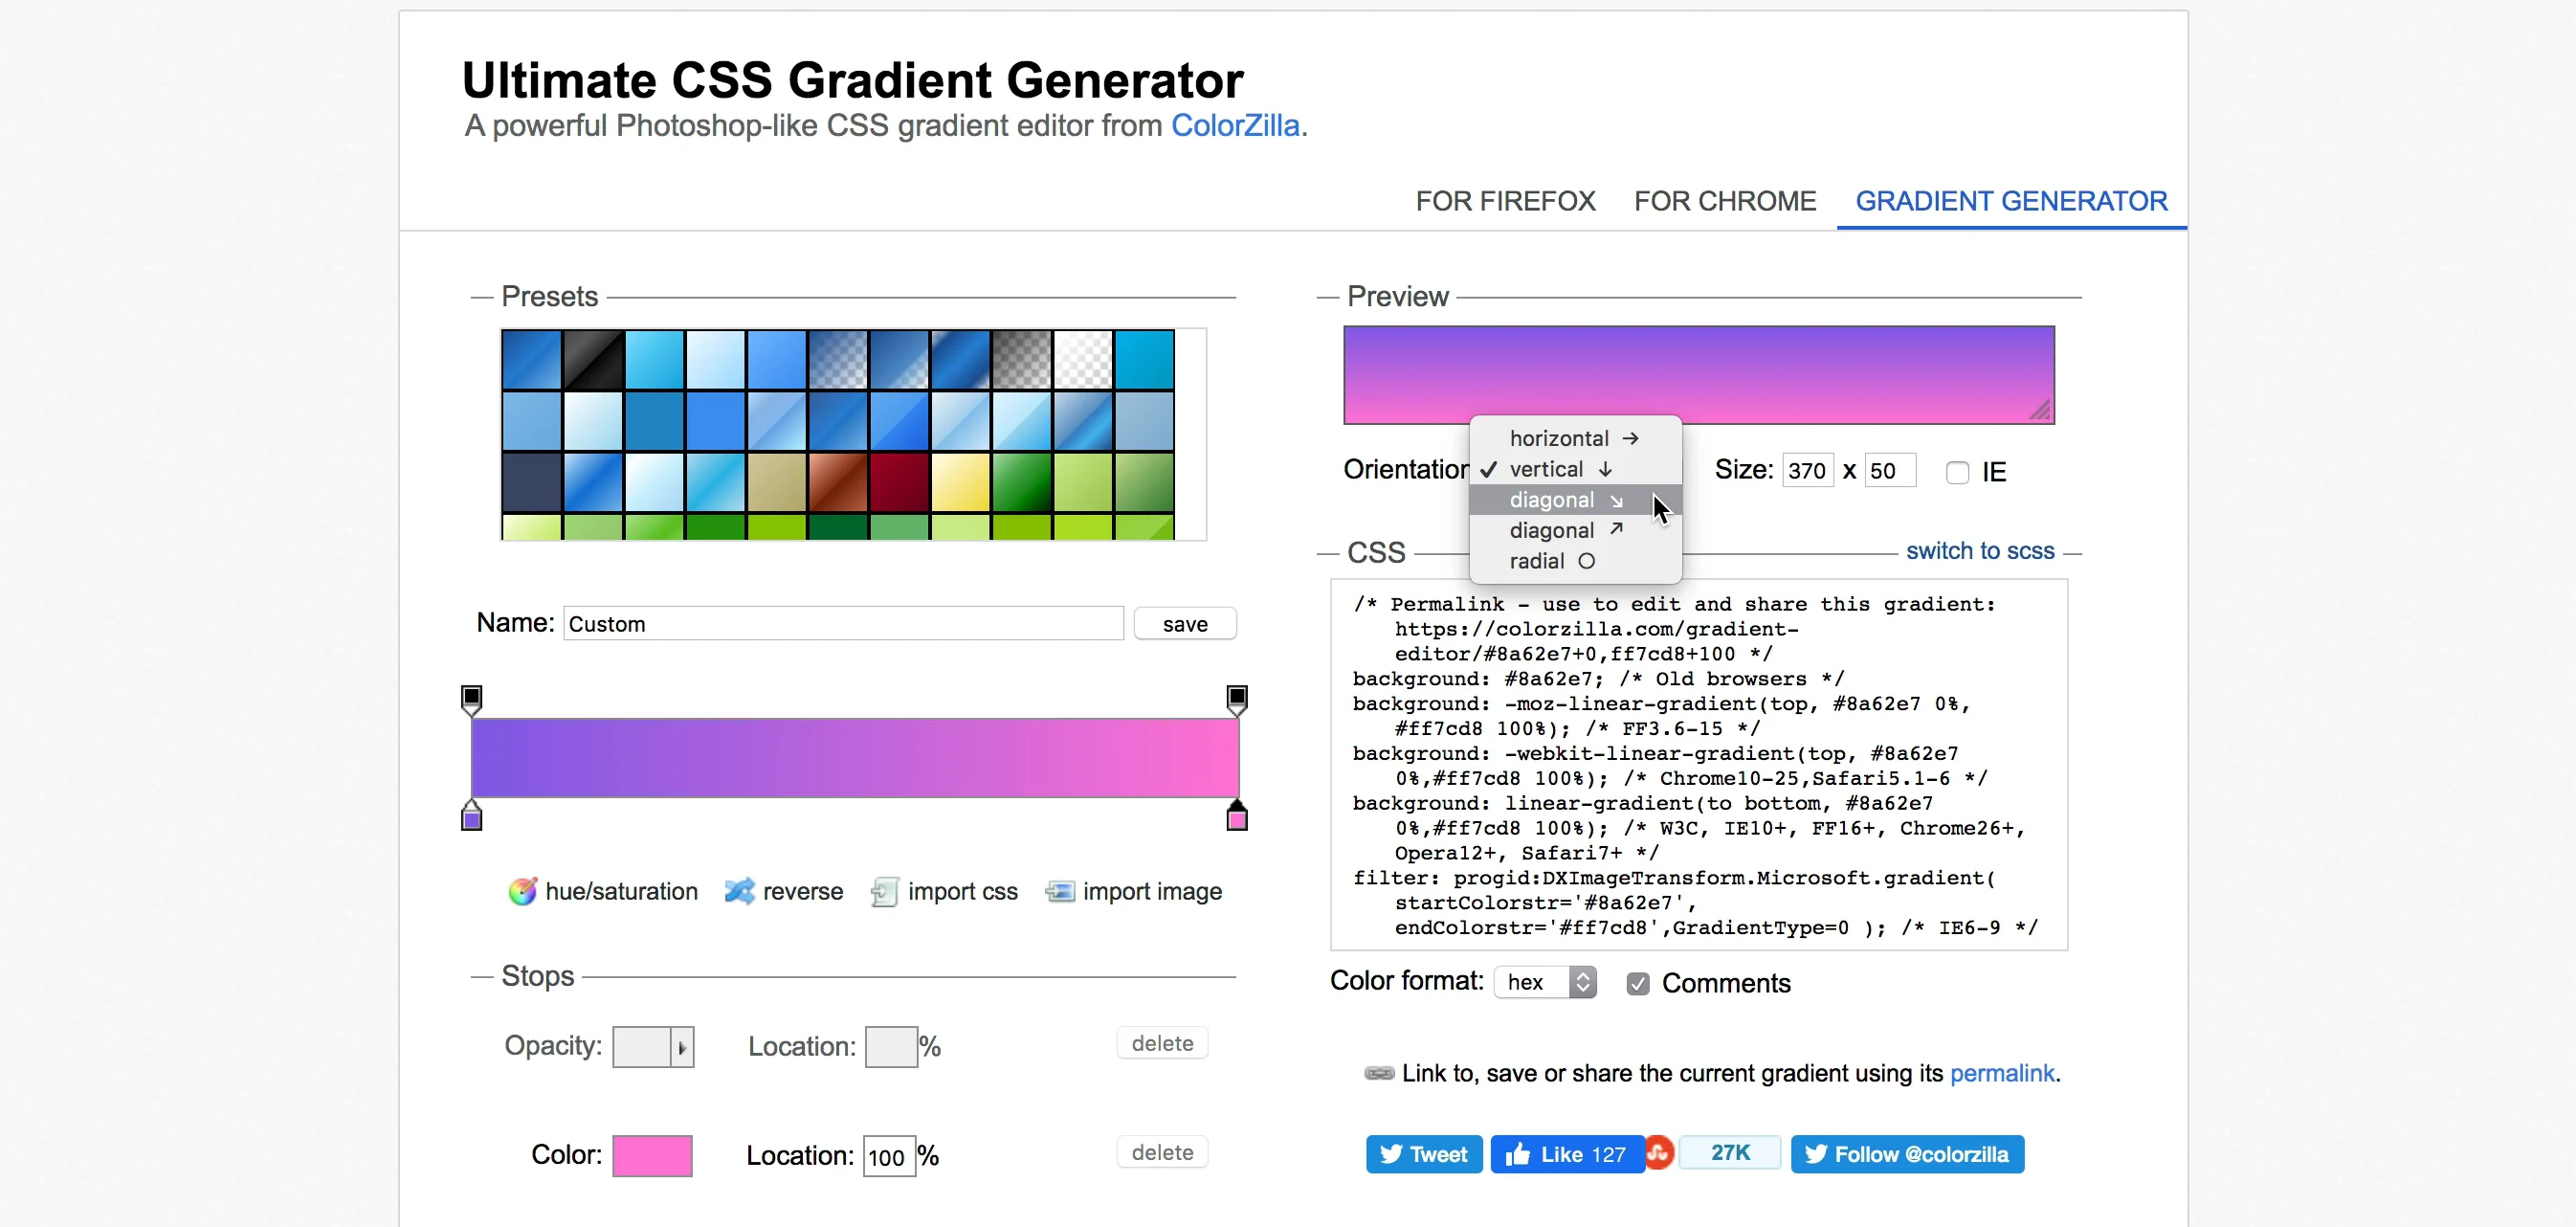The width and height of the screenshot is (2576, 1227).
Task: Select the top-left opacity stop marker
Action: tap(472, 698)
